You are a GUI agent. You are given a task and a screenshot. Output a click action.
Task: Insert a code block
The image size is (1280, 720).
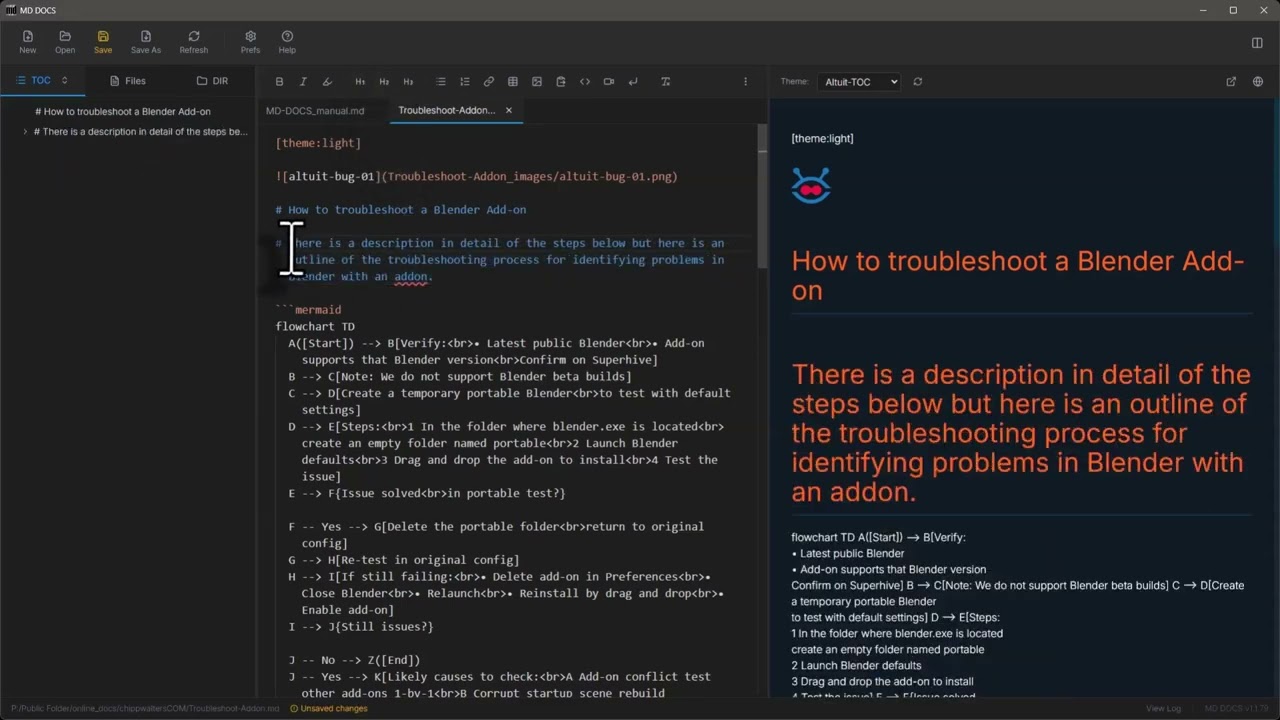tap(585, 82)
